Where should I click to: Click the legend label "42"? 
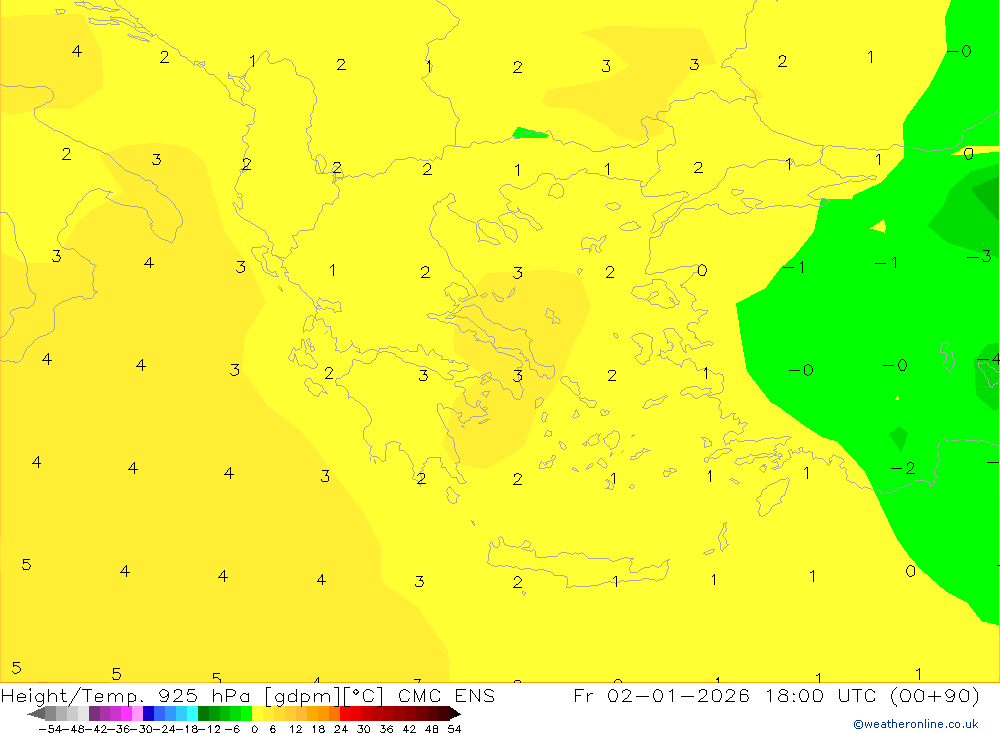[409, 729]
